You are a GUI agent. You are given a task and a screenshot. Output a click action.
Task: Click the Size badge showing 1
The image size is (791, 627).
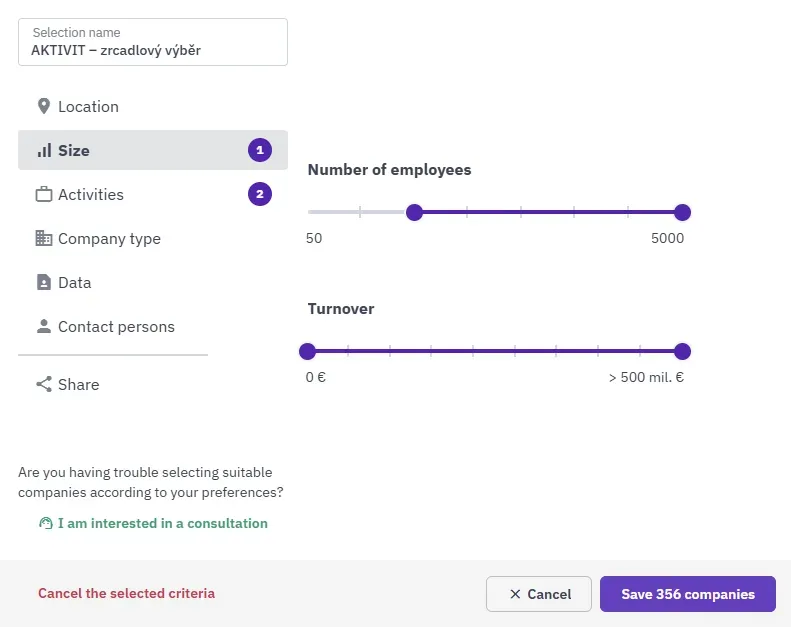[260, 150]
